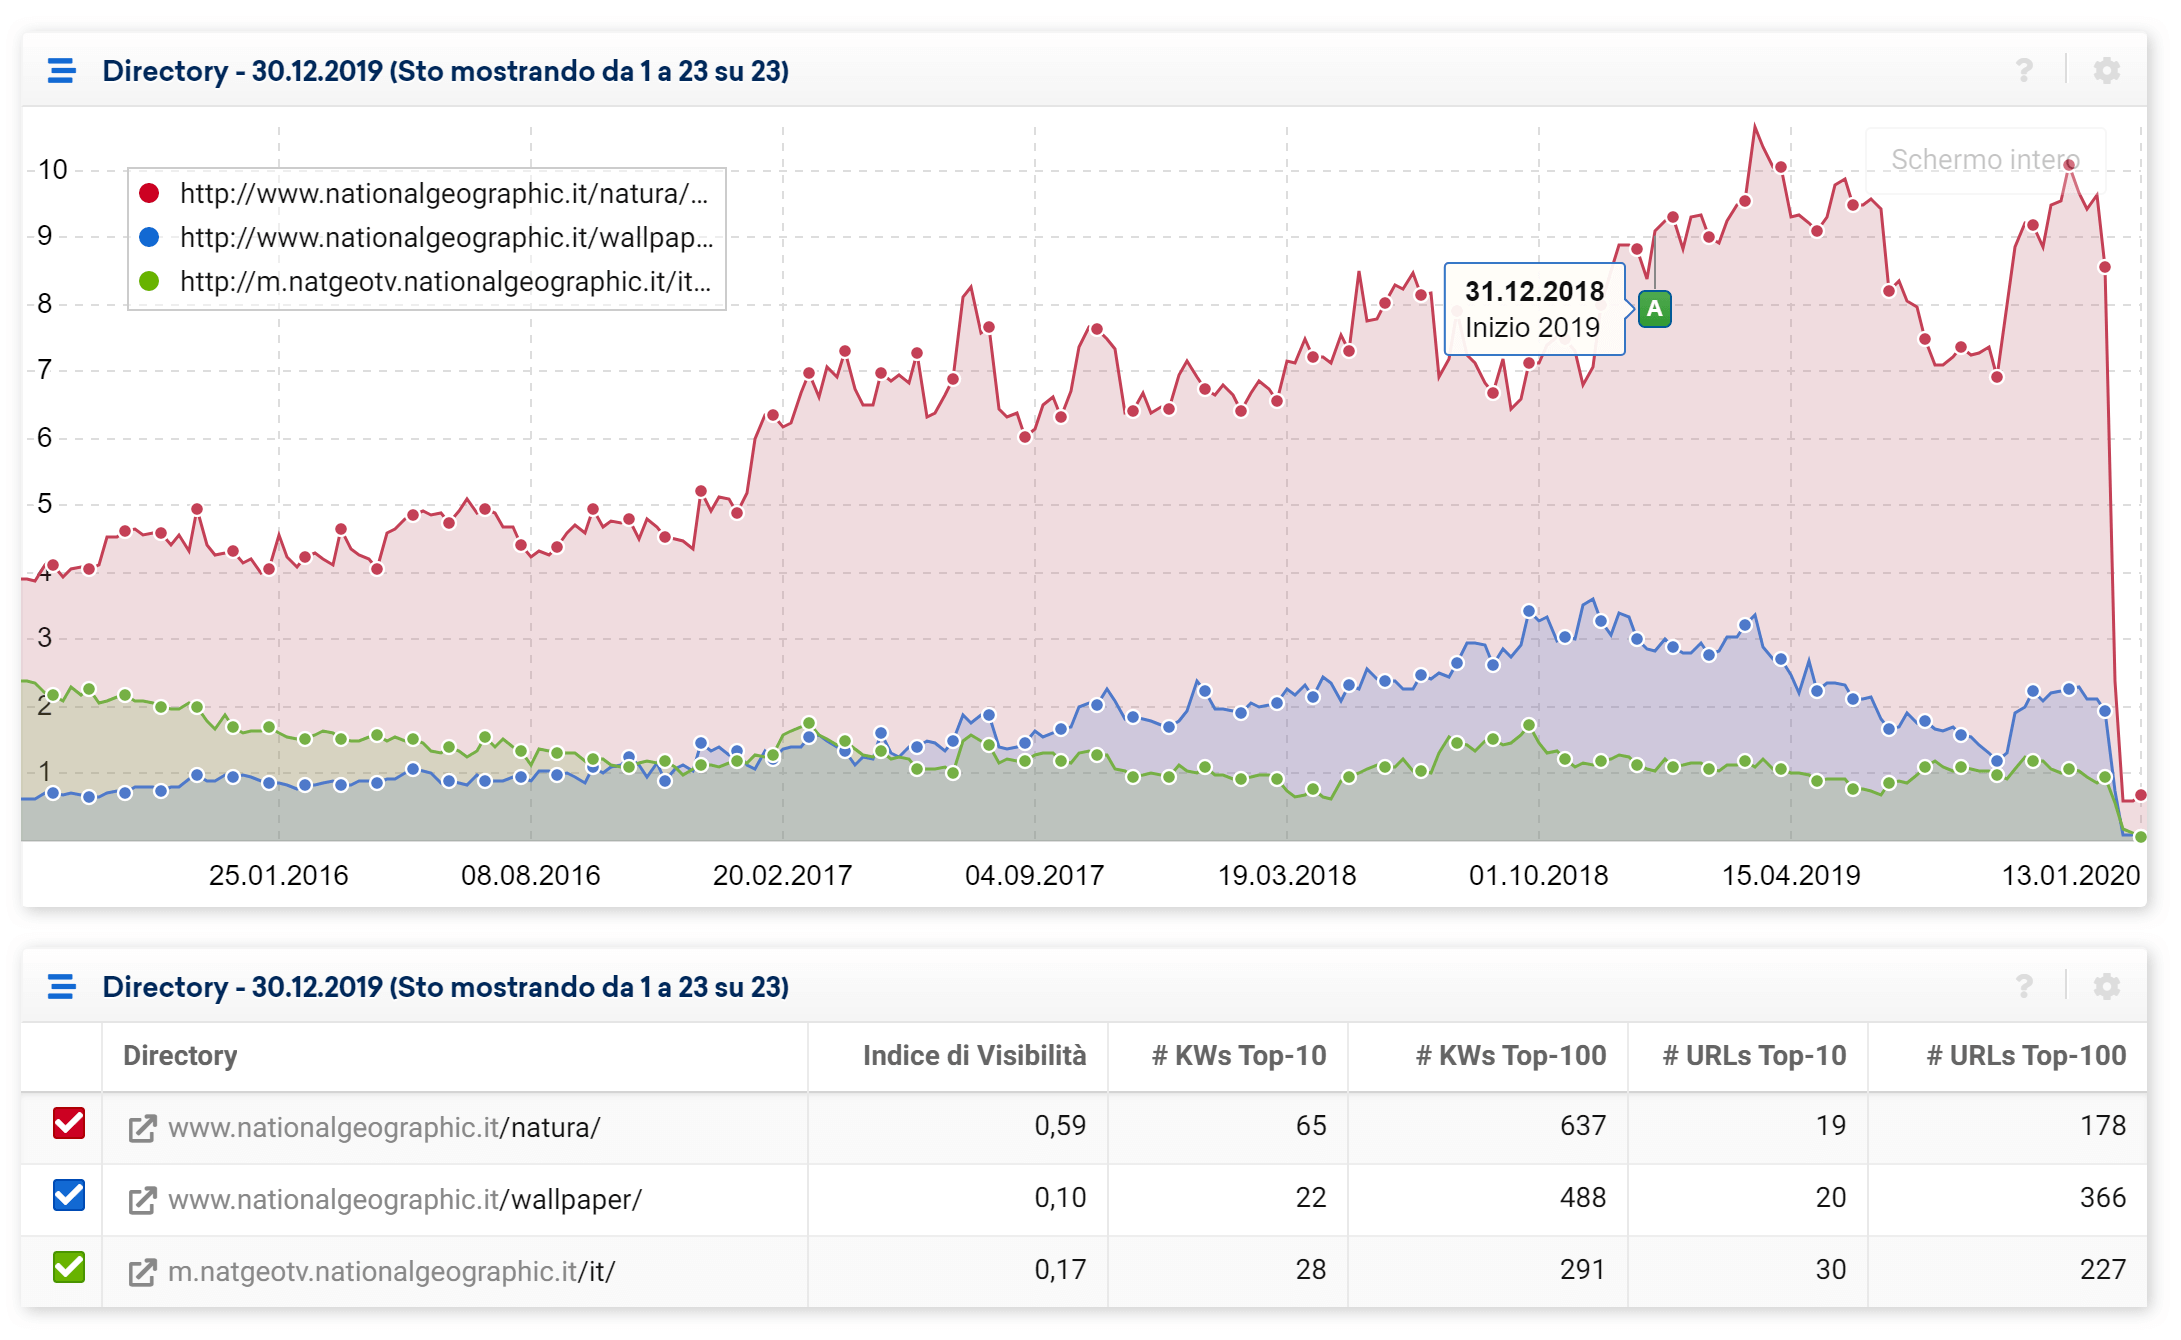The width and height of the screenshot is (2181, 1340).
Task: Click the 31.12.2018 Inizio 2019 tooltip
Action: pos(1534,309)
